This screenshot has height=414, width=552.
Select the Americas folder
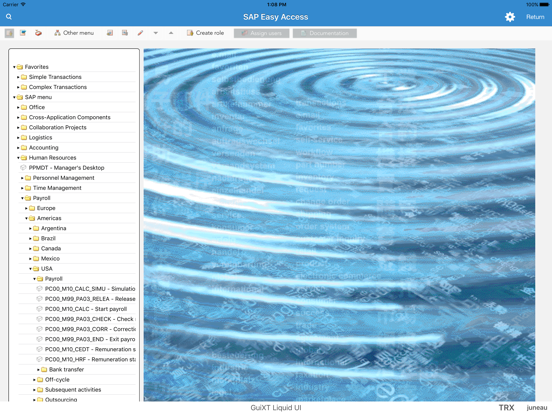pos(49,218)
